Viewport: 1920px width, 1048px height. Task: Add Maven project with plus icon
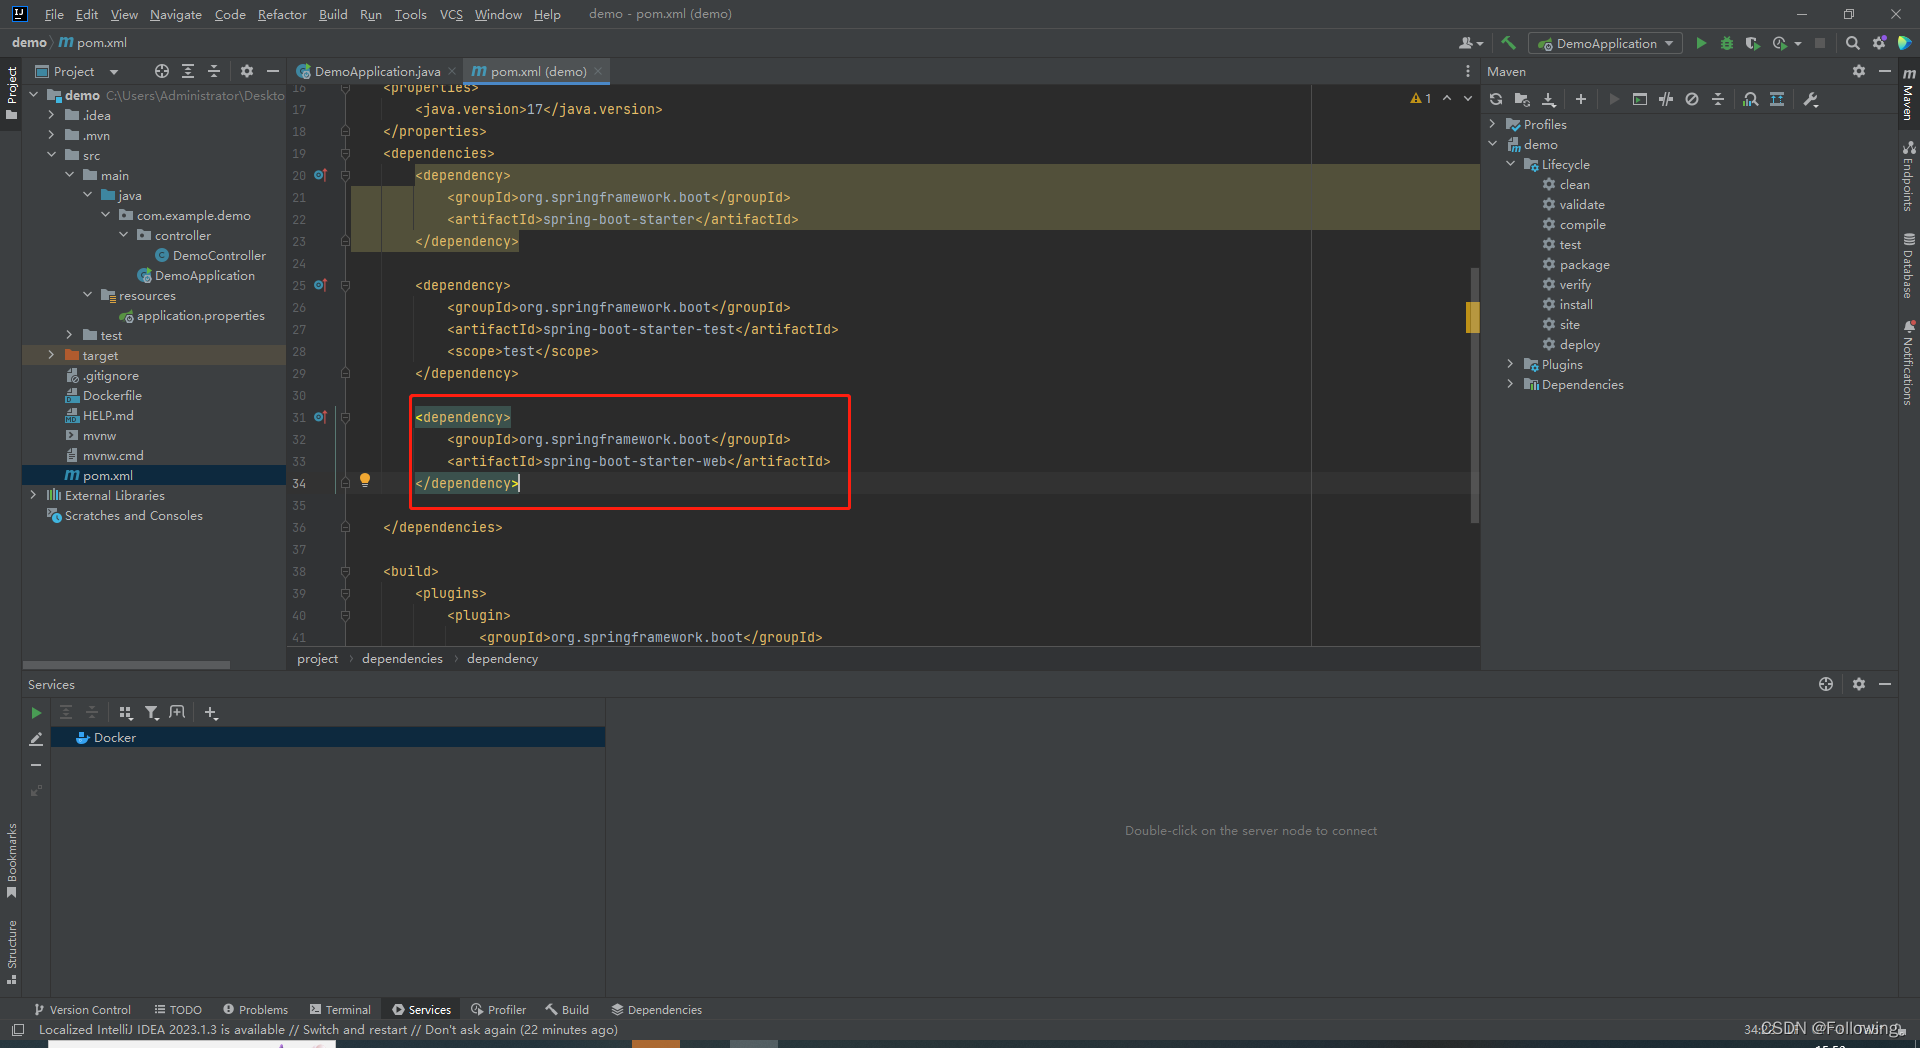pos(1581,99)
